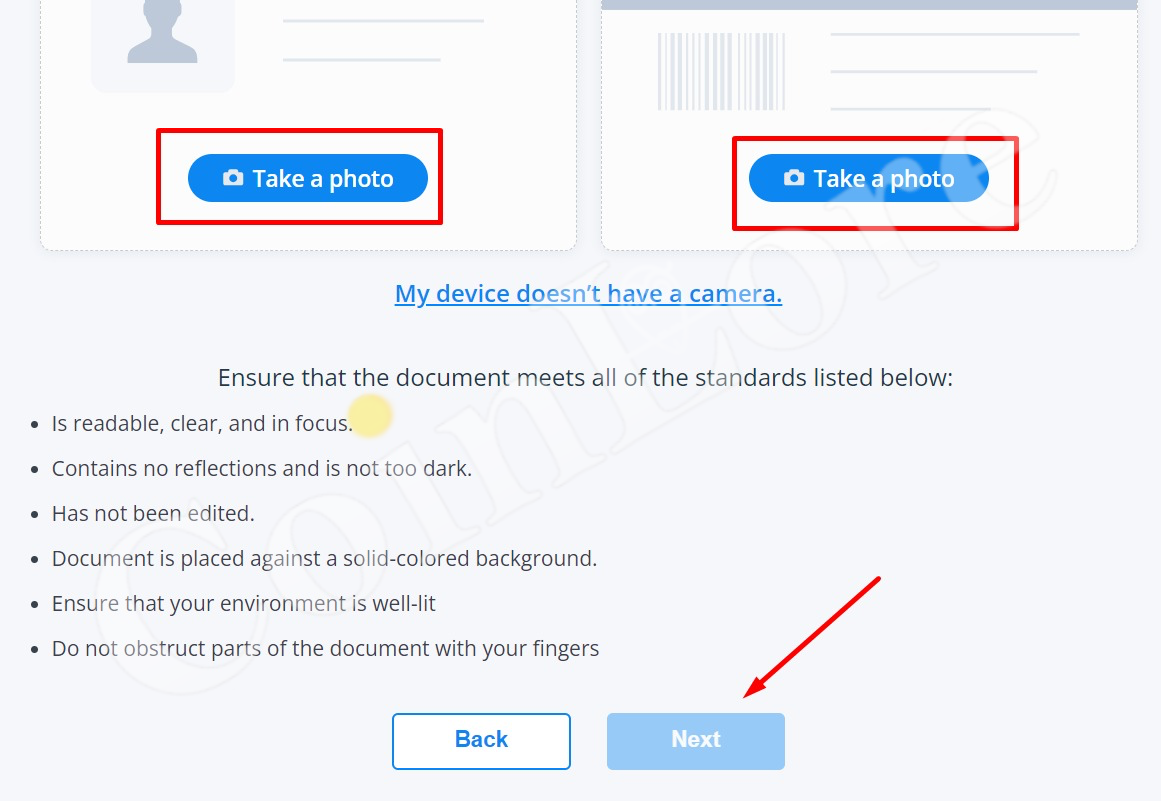Click the yellow highlight circle near 'in focus'
The height and width of the screenshot is (801, 1161).
point(370,415)
